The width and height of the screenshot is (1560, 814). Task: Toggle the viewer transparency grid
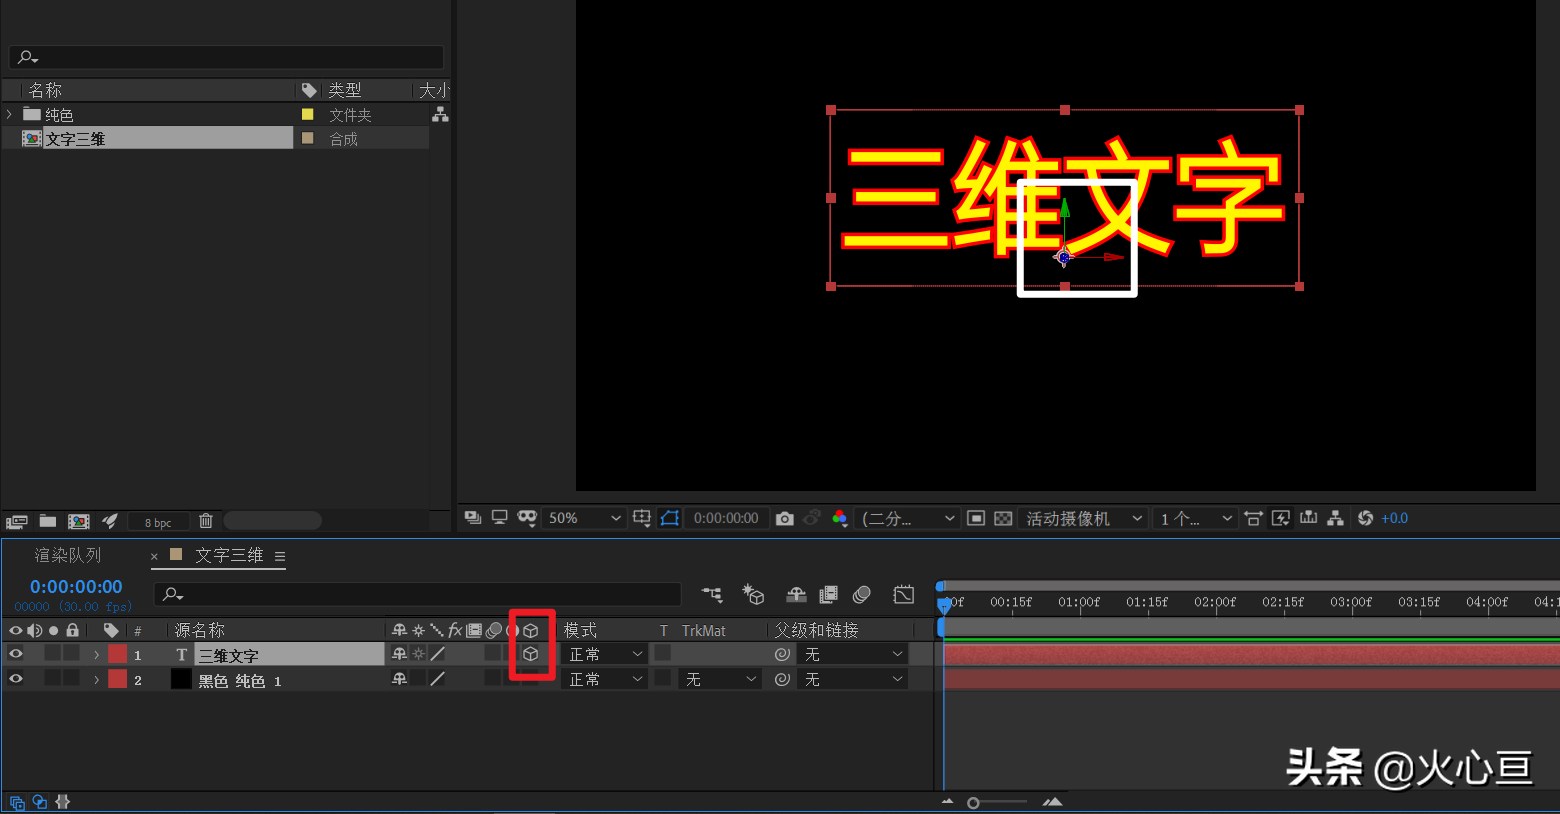(1003, 518)
